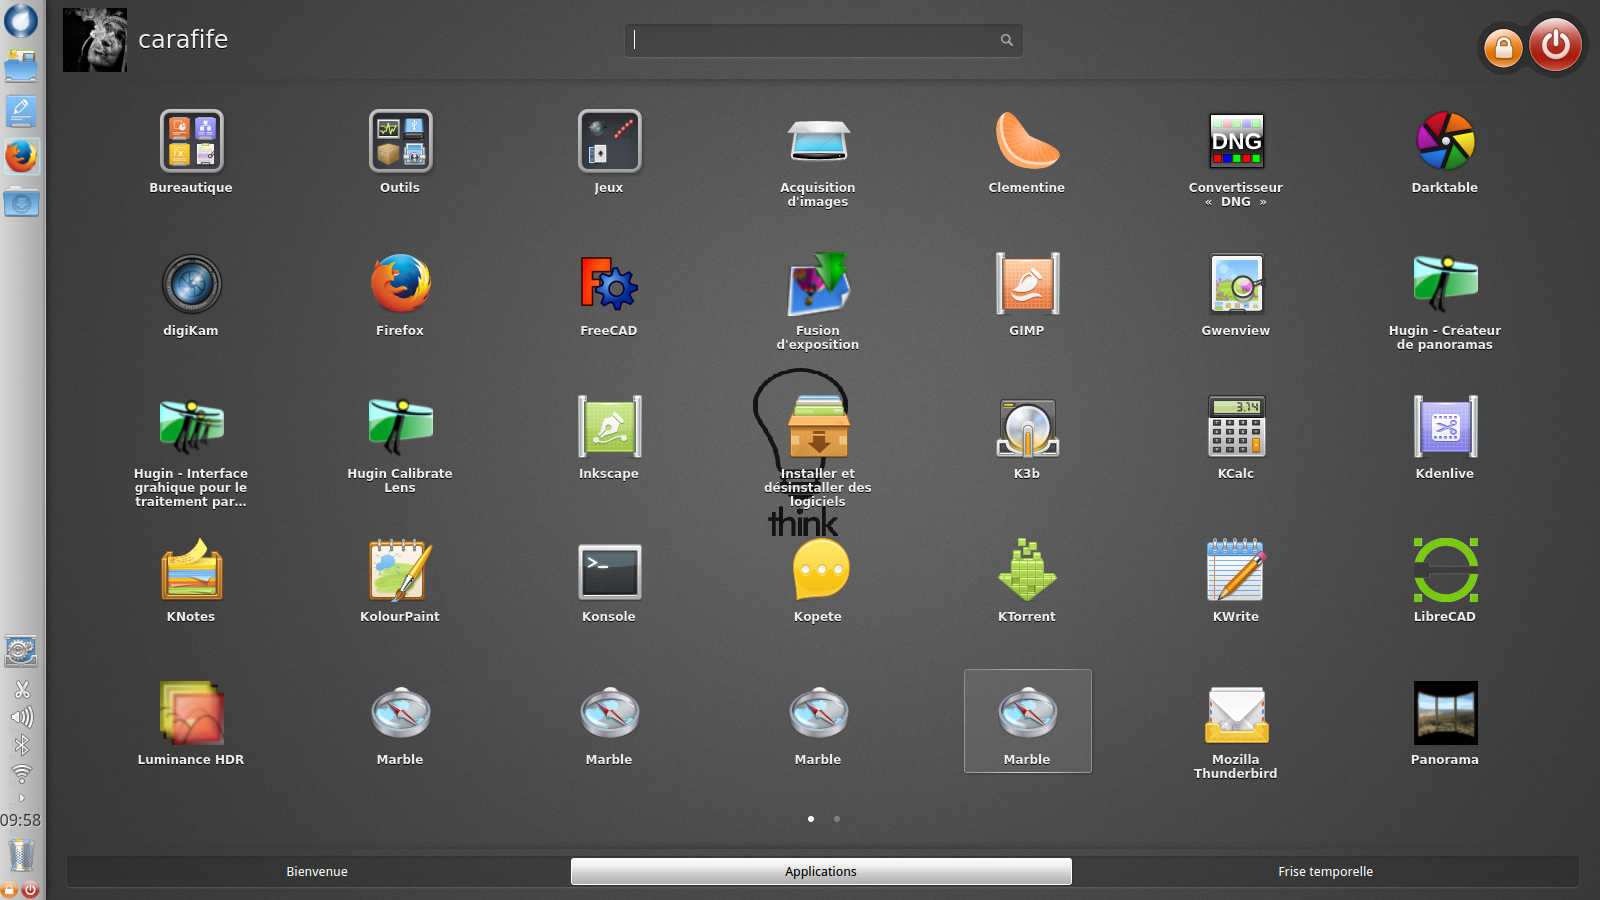Viewport: 1600px width, 900px height.
Task: Open Mozilla Thunderbird
Action: 1236,731
